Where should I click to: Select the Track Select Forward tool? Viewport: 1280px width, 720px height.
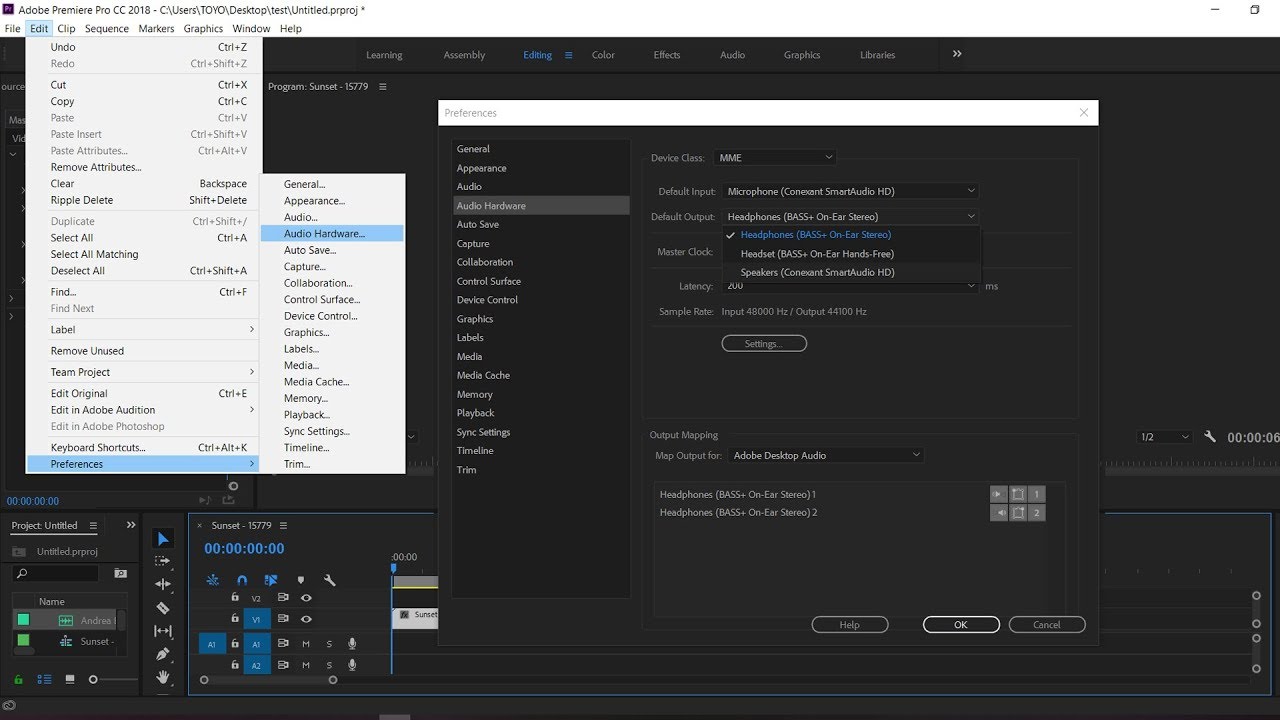pos(163,561)
